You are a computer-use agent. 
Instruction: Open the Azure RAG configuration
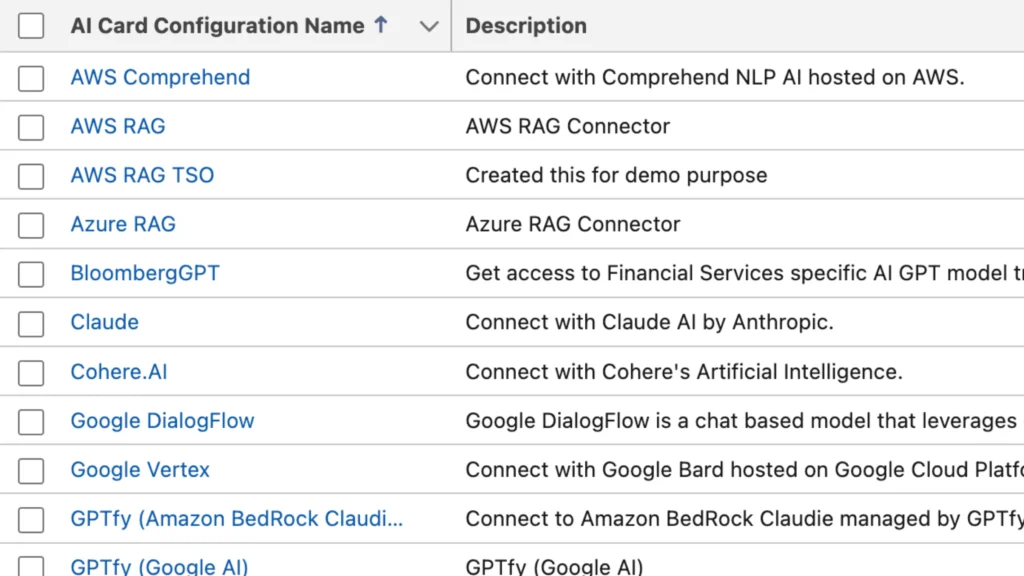click(123, 224)
